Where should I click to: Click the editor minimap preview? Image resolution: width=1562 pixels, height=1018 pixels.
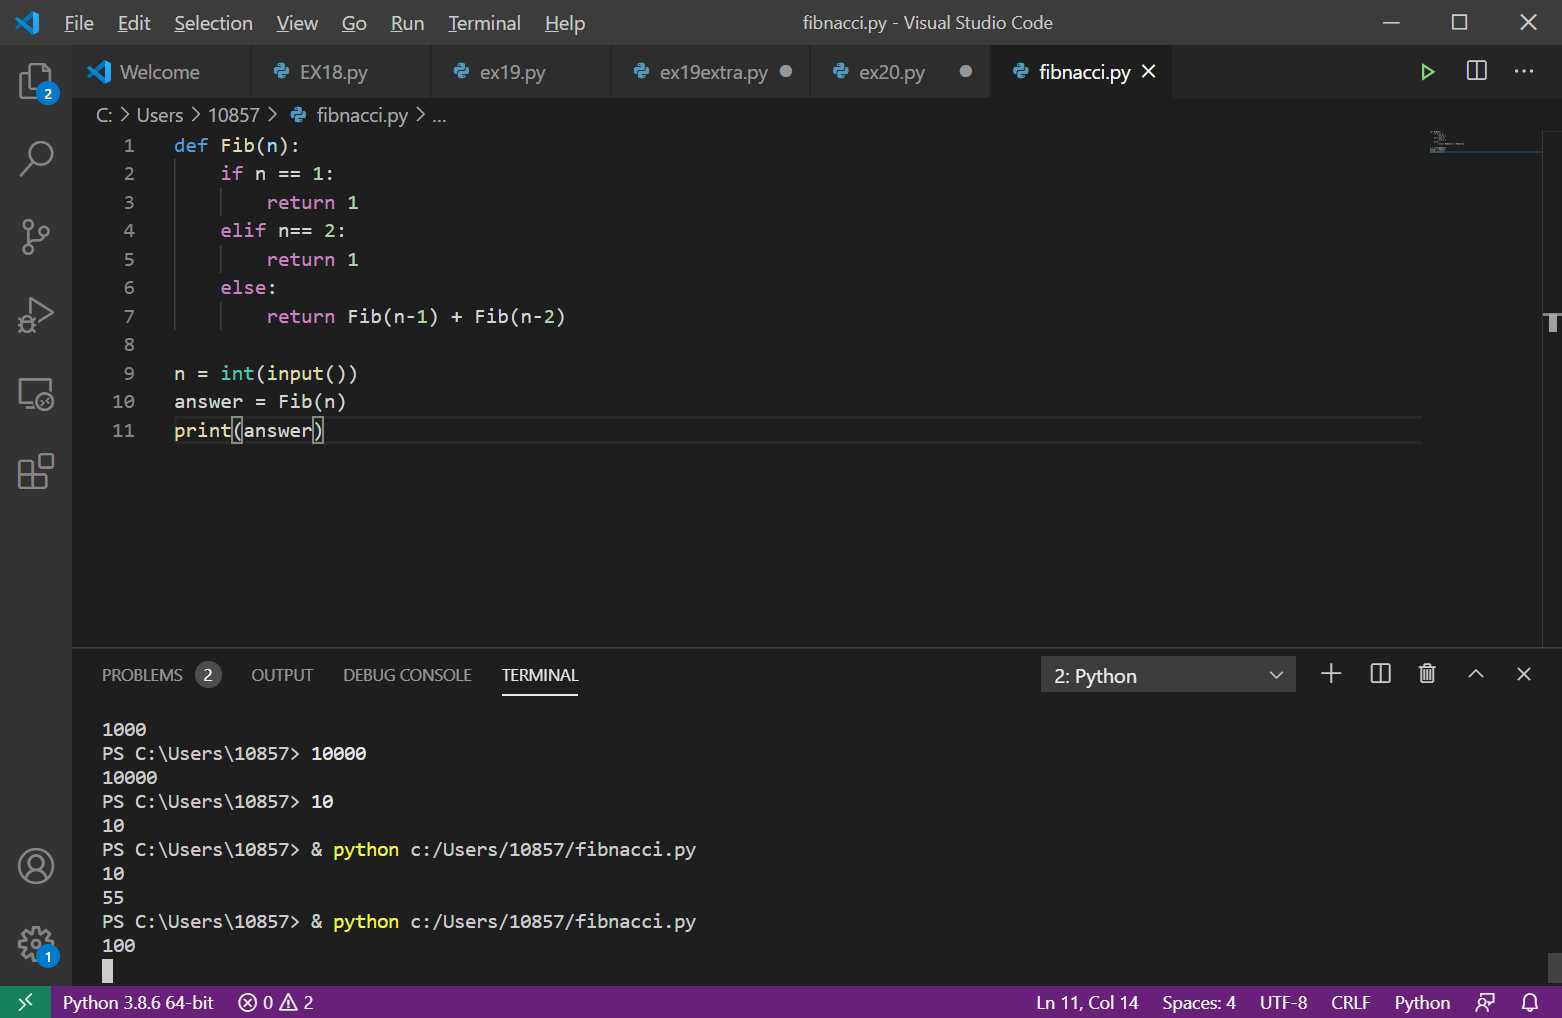(1486, 142)
